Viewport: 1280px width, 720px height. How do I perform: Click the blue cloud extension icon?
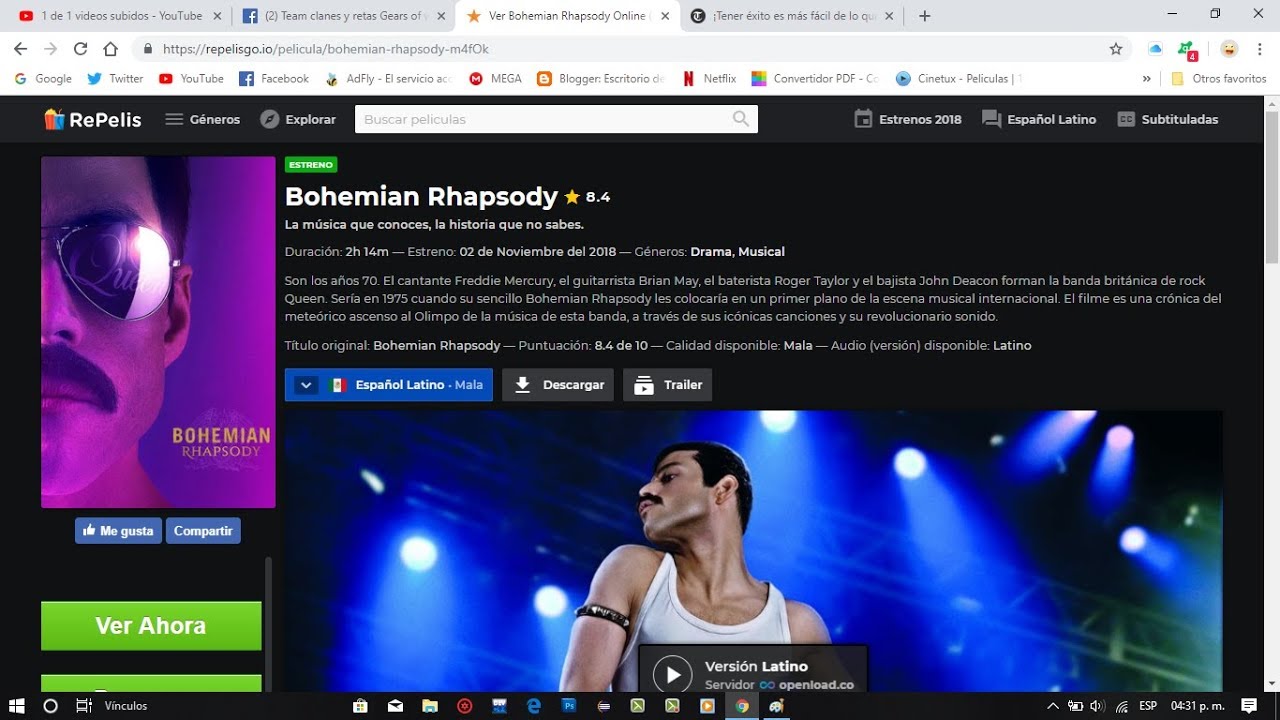coord(1156,49)
